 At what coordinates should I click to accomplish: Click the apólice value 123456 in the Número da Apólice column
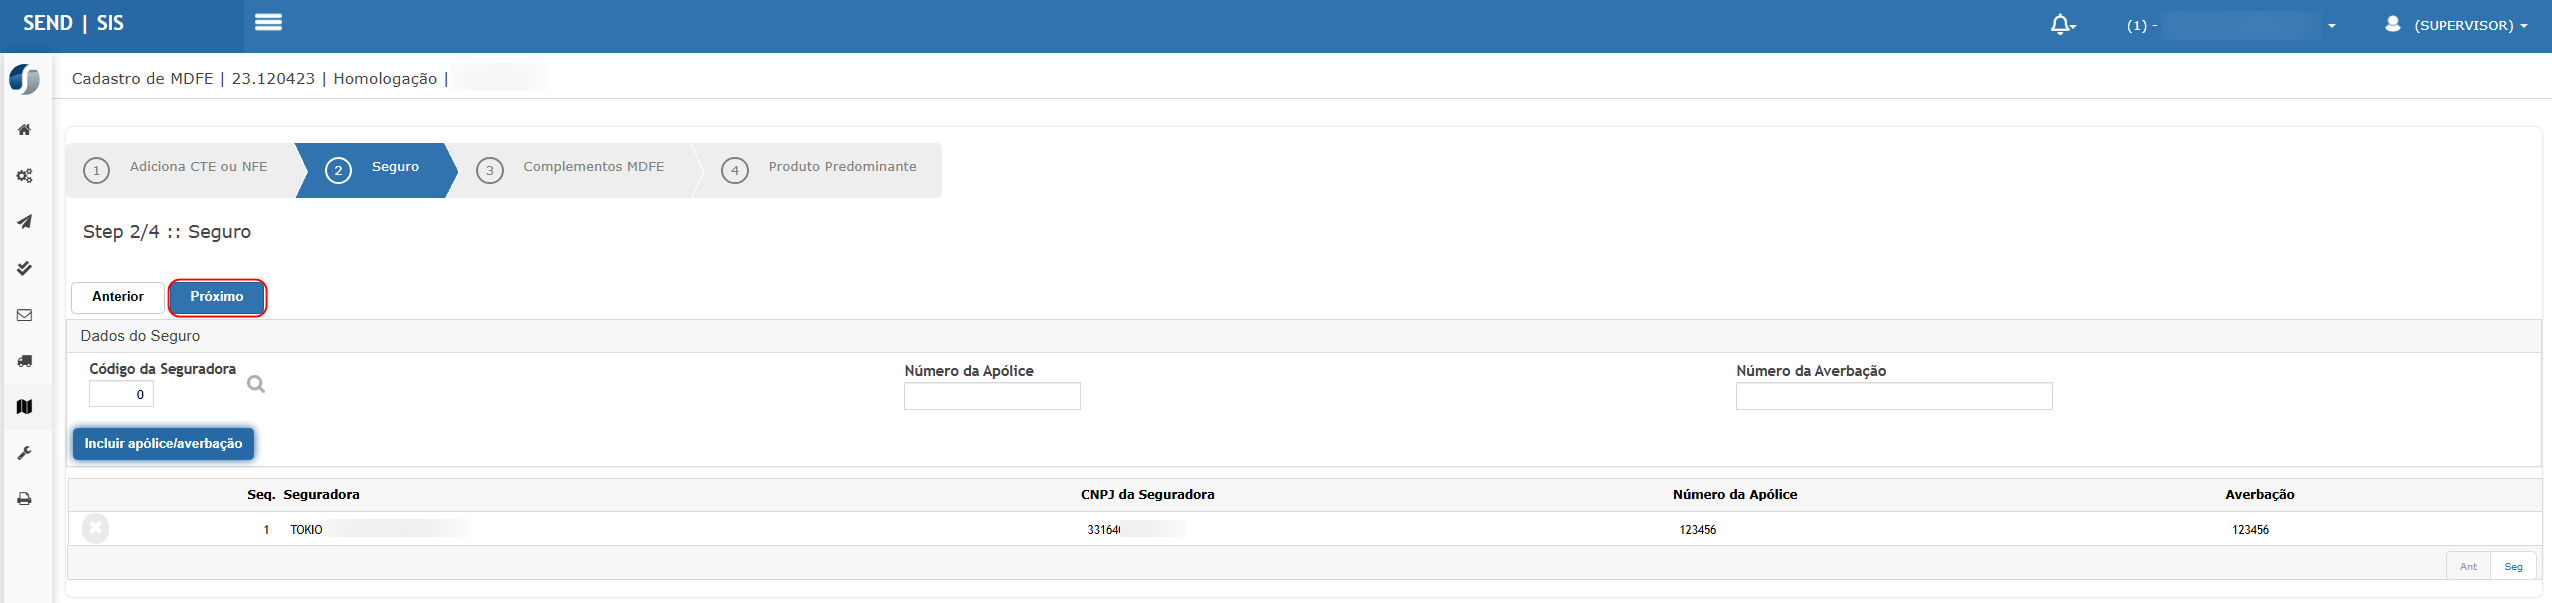pos(1697,530)
